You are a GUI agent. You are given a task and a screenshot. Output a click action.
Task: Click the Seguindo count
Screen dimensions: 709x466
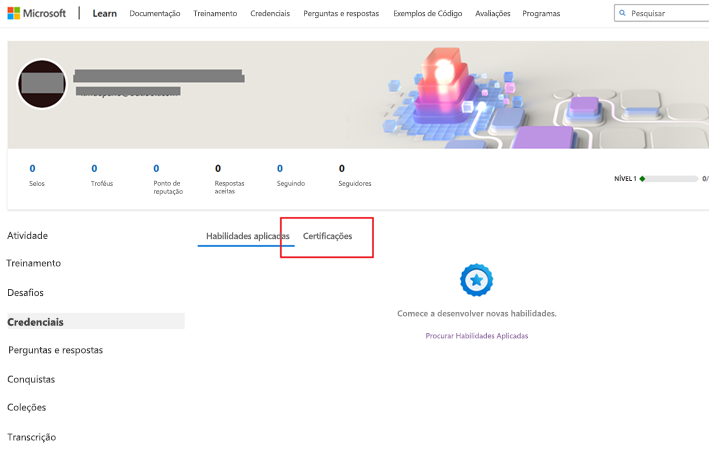tap(280, 169)
